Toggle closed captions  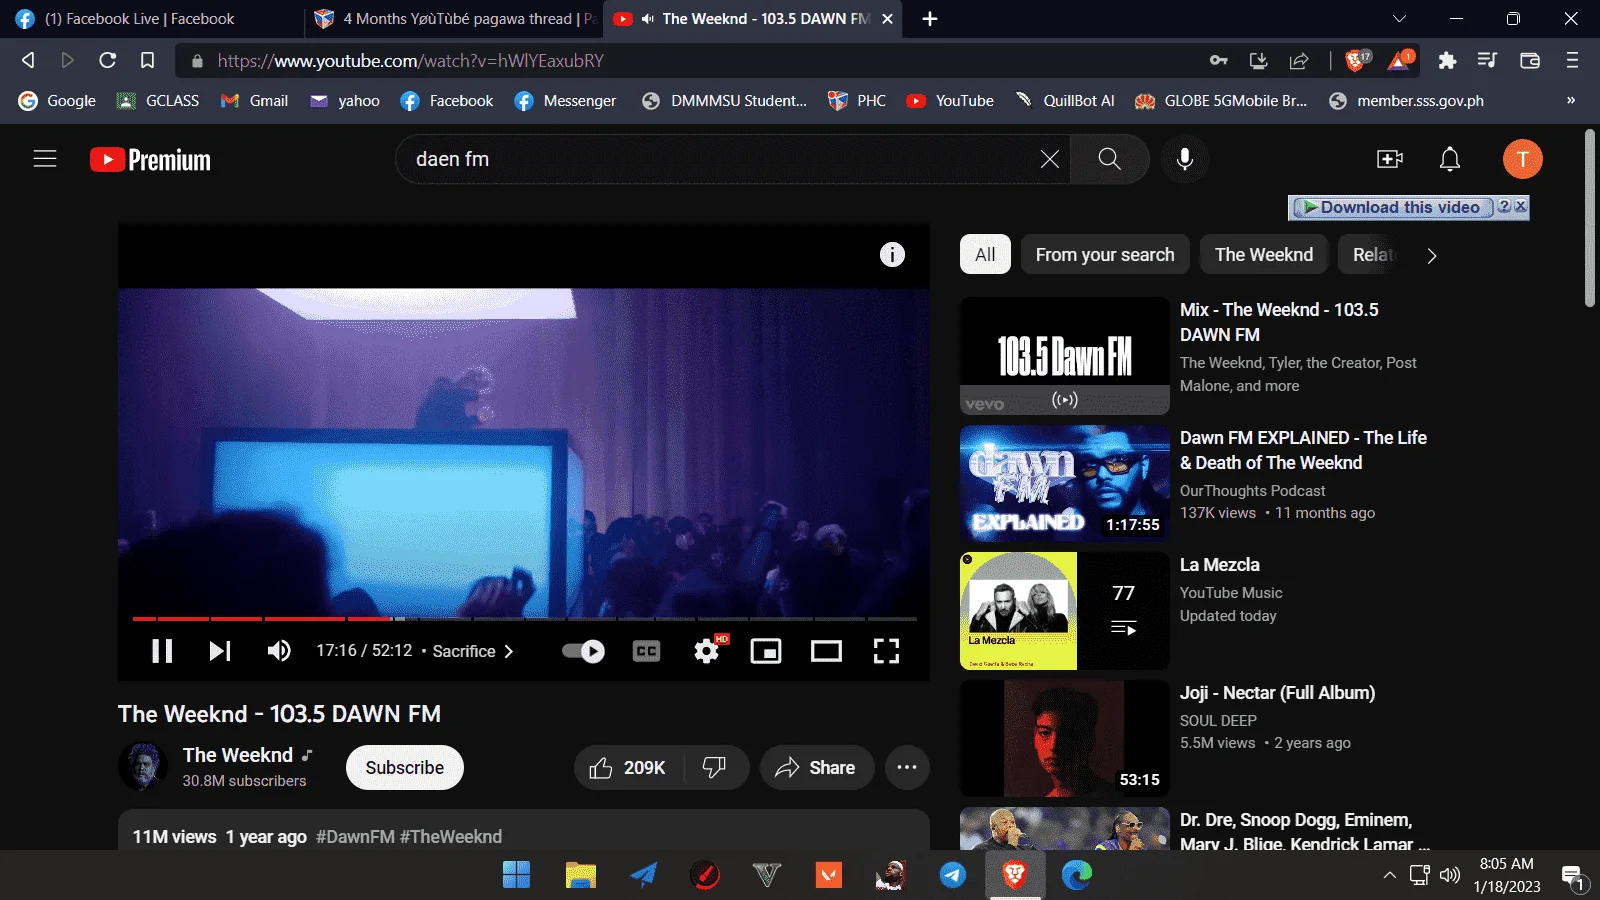click(647, 651)
